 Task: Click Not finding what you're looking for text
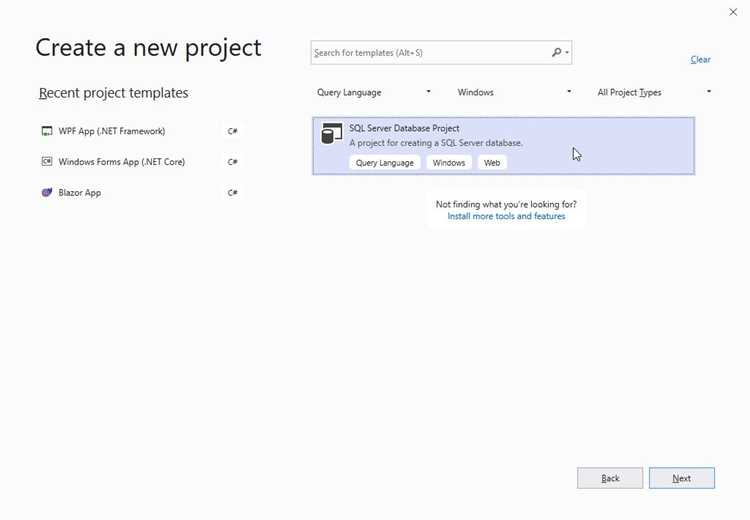pos(506,204)
